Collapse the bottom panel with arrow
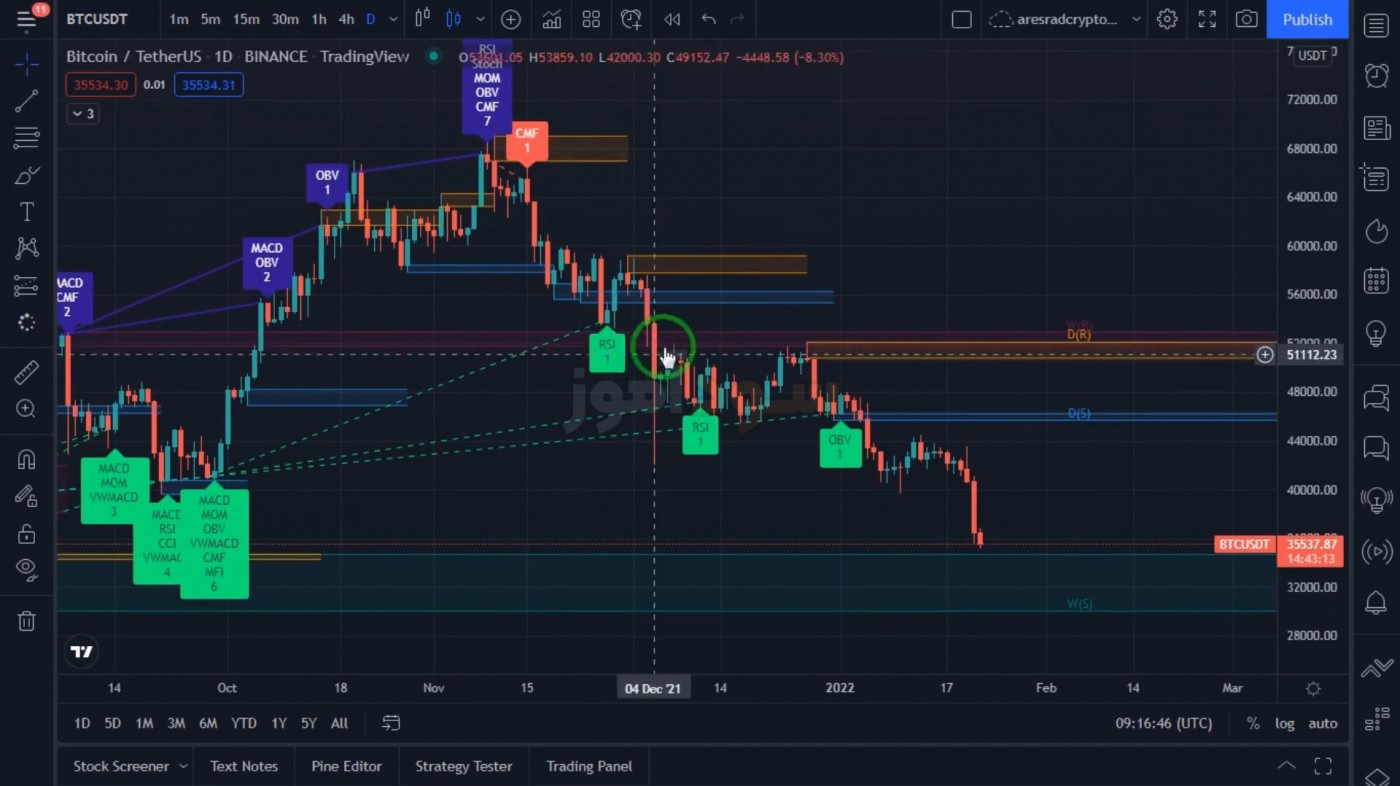The image size is (1400, 786). 1286,766
